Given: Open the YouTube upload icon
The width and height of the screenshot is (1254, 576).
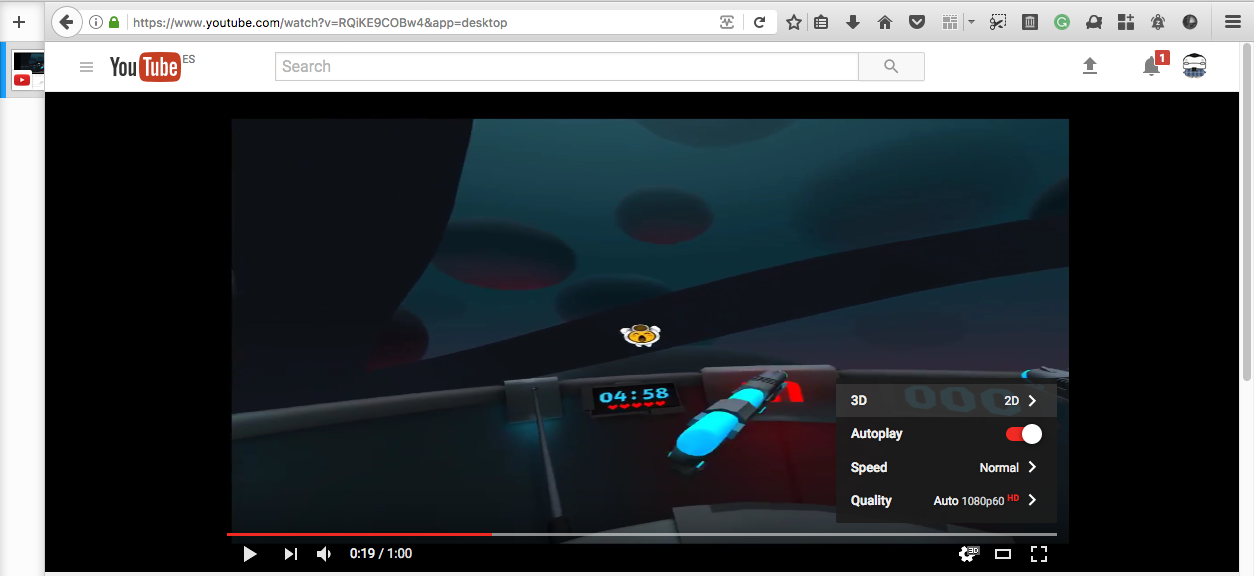Looking at the screenshot, I should (1090, 66).
